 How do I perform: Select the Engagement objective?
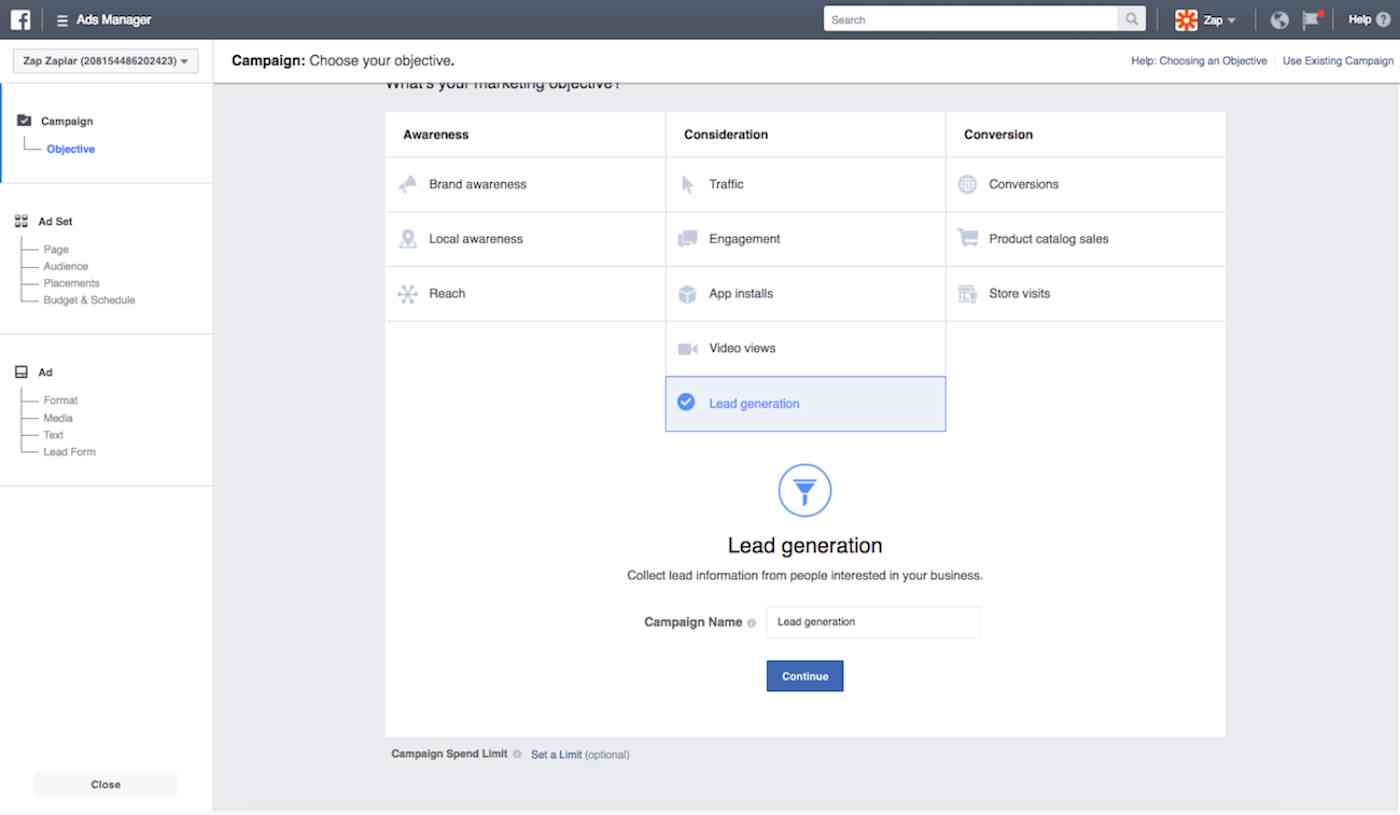pyautogui.click(x=805, y=239)
